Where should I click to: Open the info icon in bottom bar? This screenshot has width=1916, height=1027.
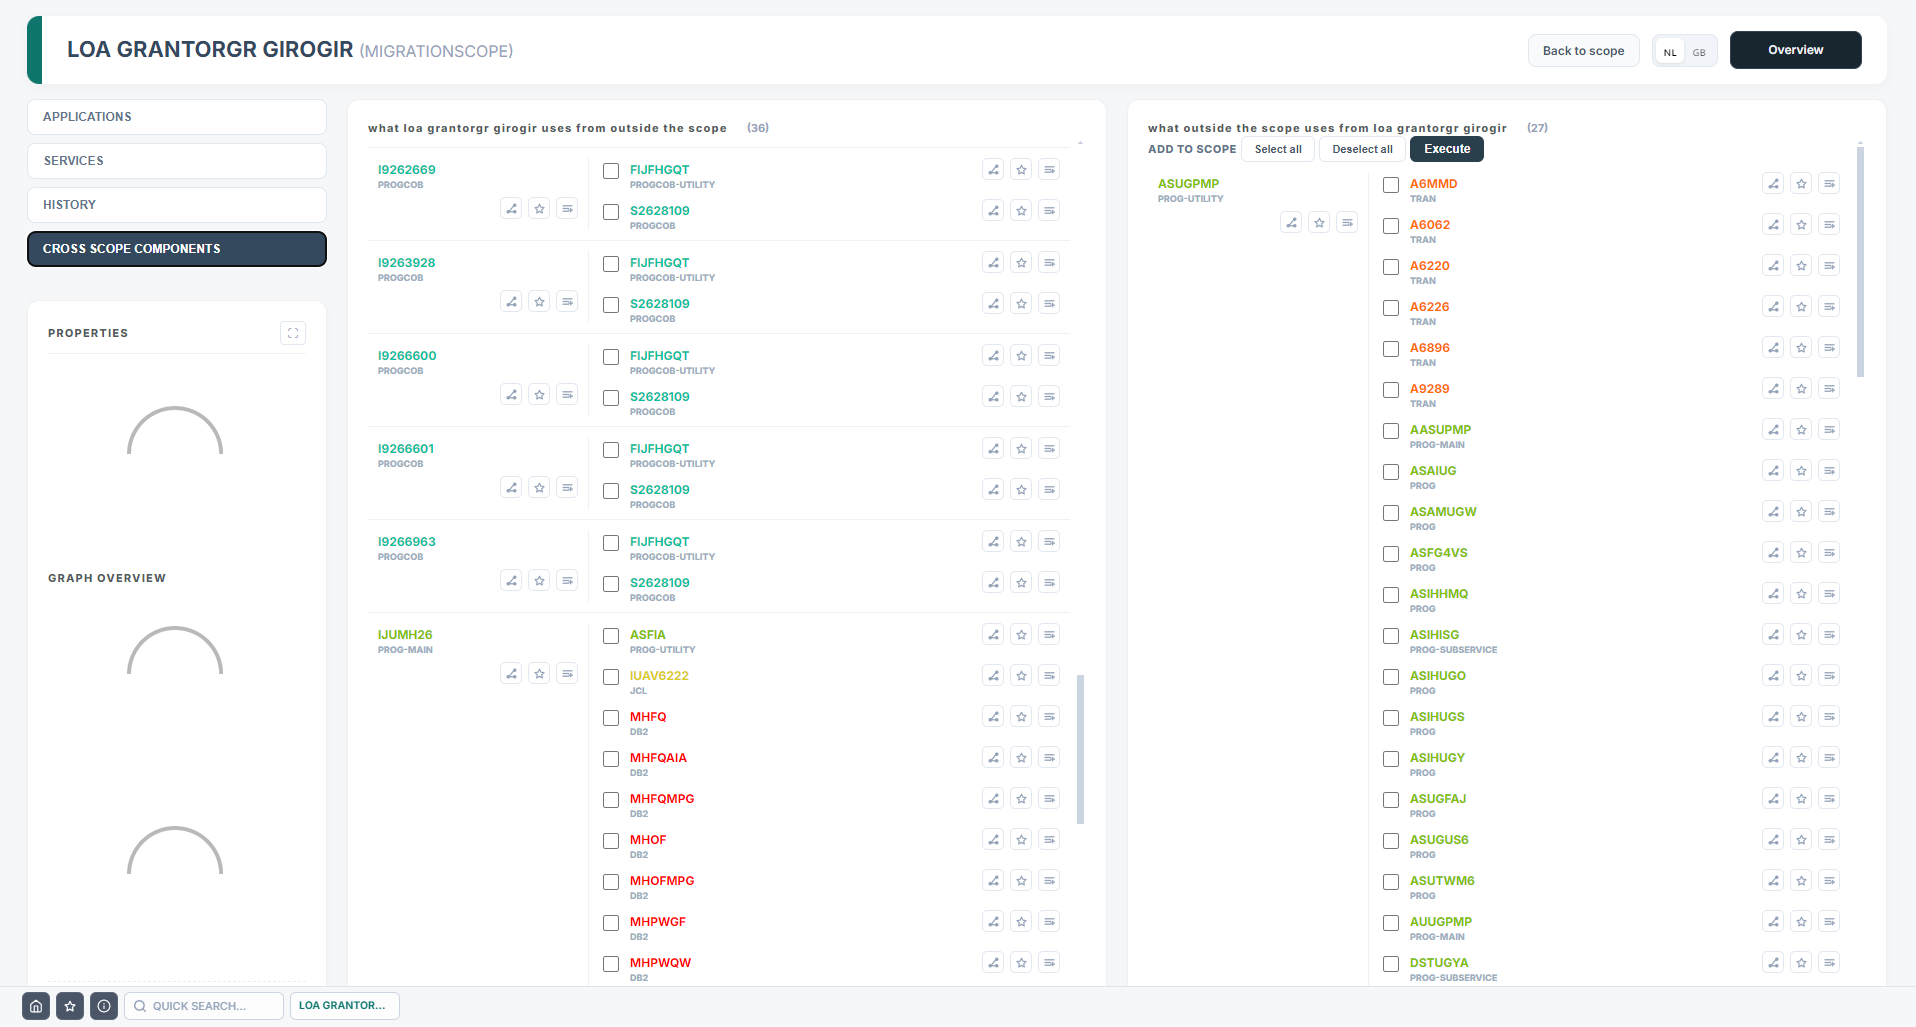point(104,1006)
